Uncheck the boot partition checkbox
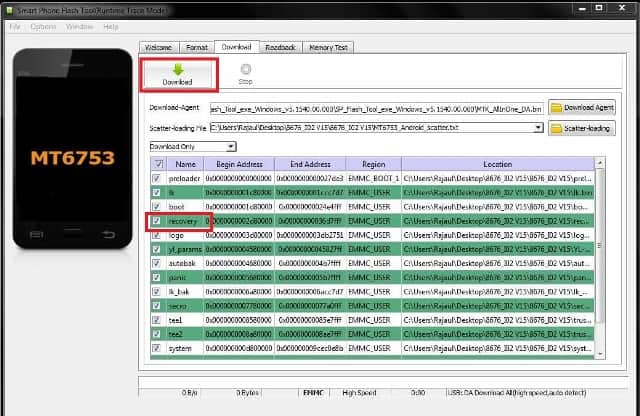Viewport: 640px width, 416px height. click(156, 207)
